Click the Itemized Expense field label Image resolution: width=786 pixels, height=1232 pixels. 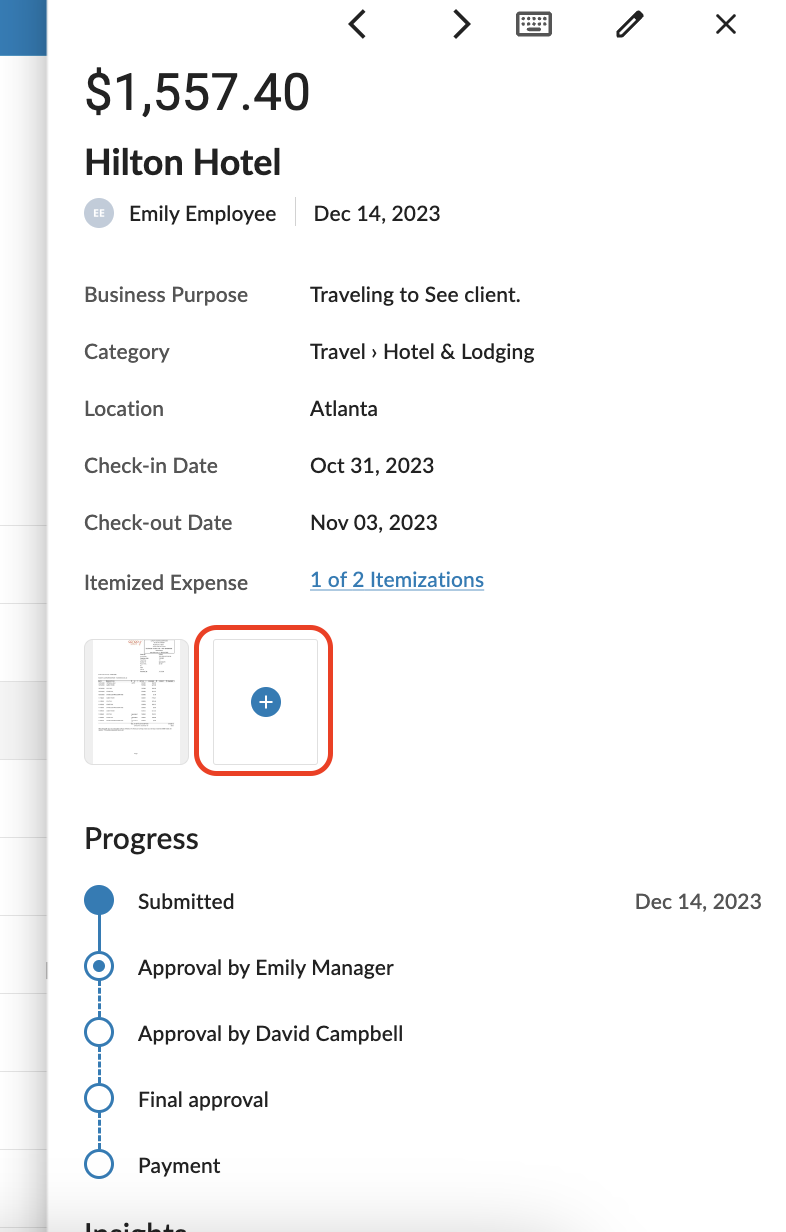(166, 583)
